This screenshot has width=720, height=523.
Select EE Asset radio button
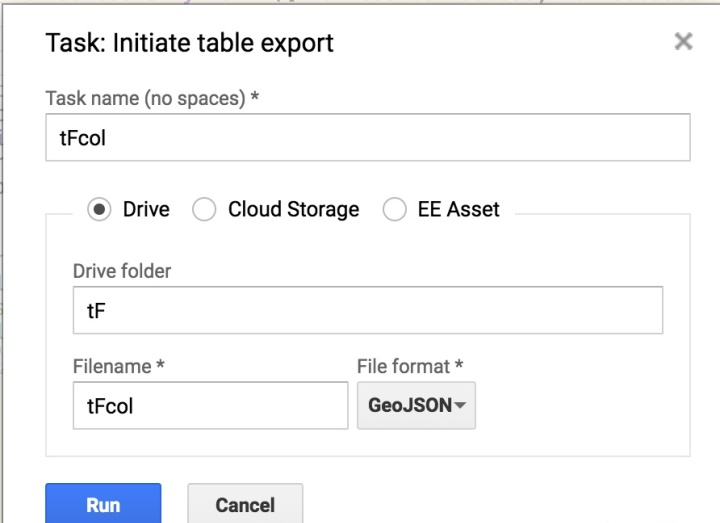[x=394, y=209]
